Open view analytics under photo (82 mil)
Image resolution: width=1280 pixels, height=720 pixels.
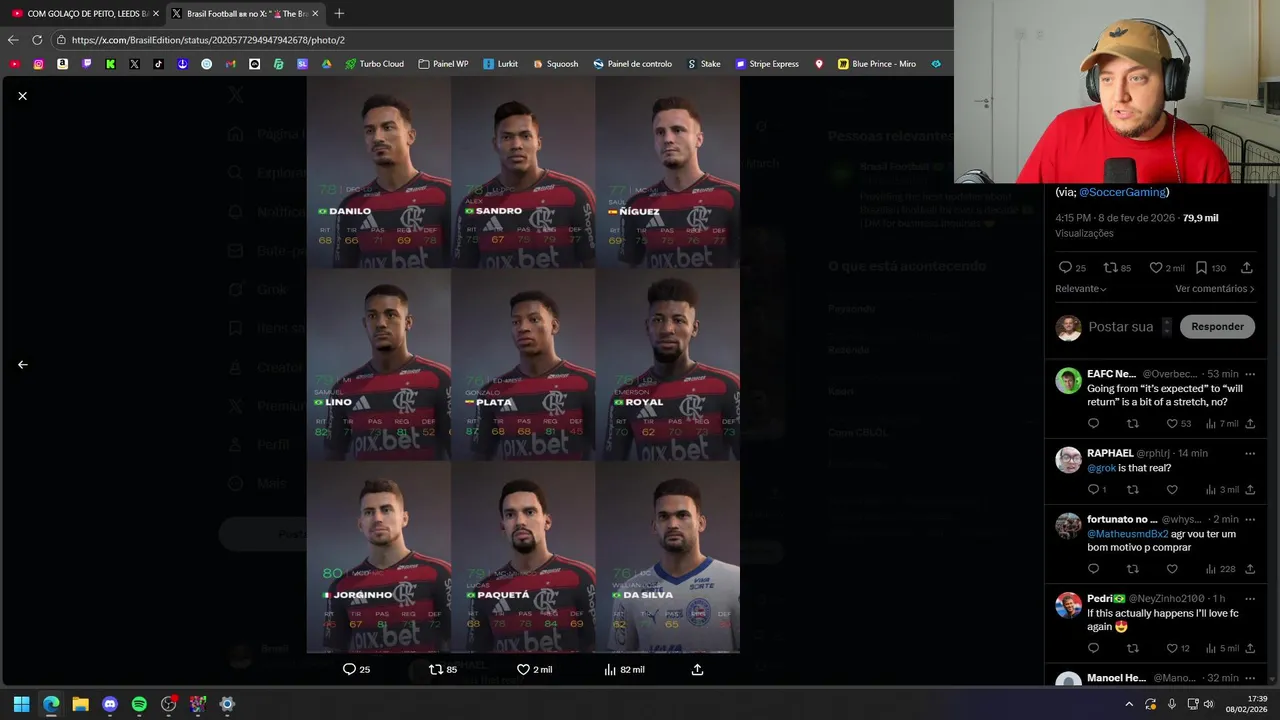click(x=624, y=669)
